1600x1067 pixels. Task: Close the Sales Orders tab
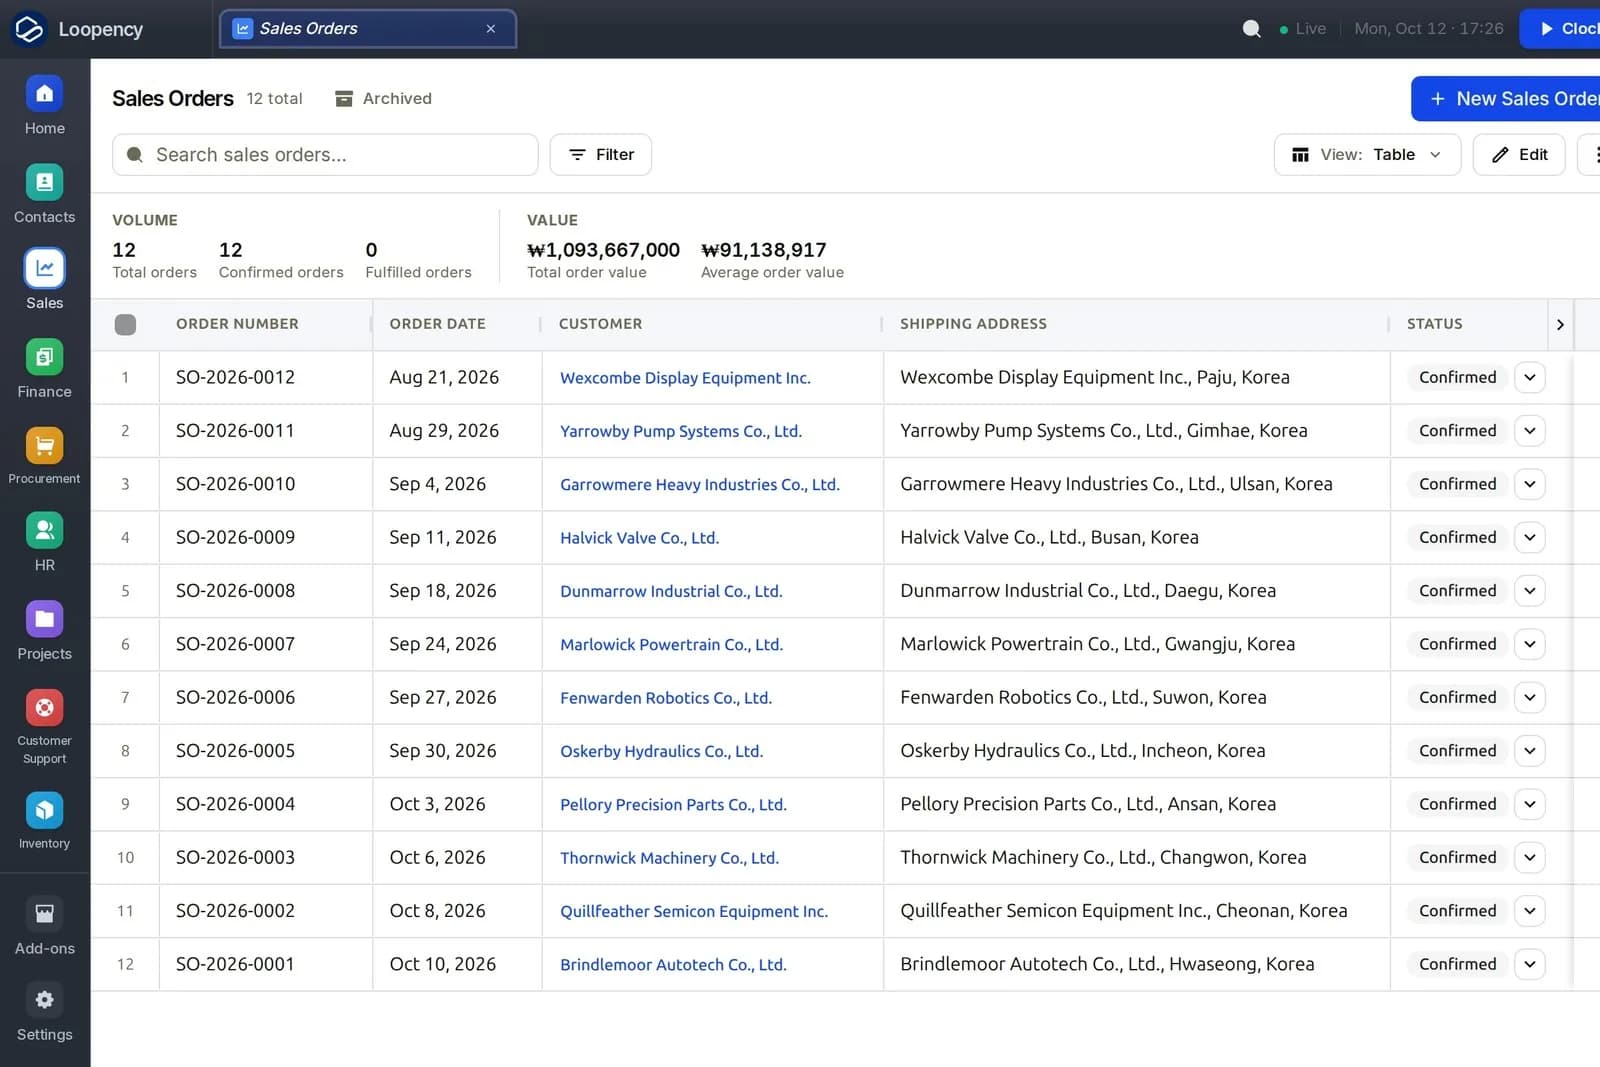point(491,29)
